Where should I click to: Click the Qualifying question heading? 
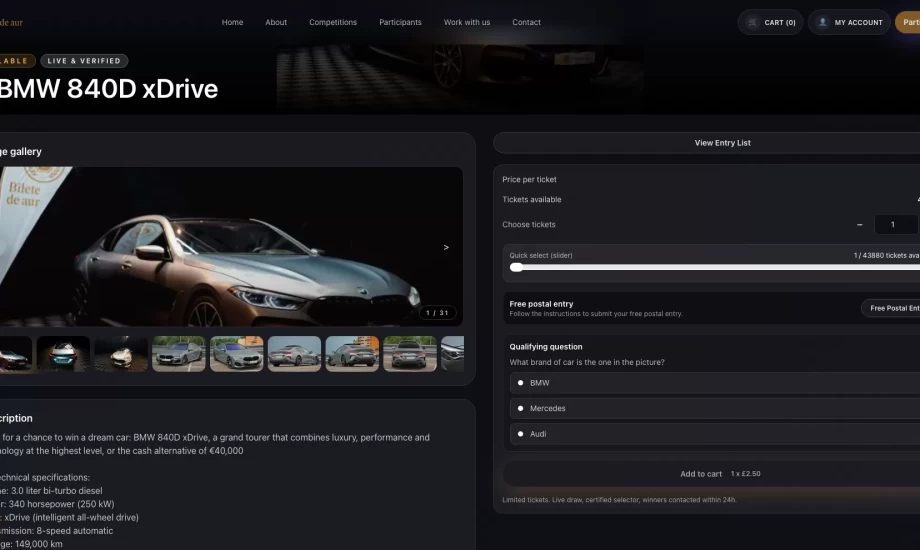click(546, 347)
